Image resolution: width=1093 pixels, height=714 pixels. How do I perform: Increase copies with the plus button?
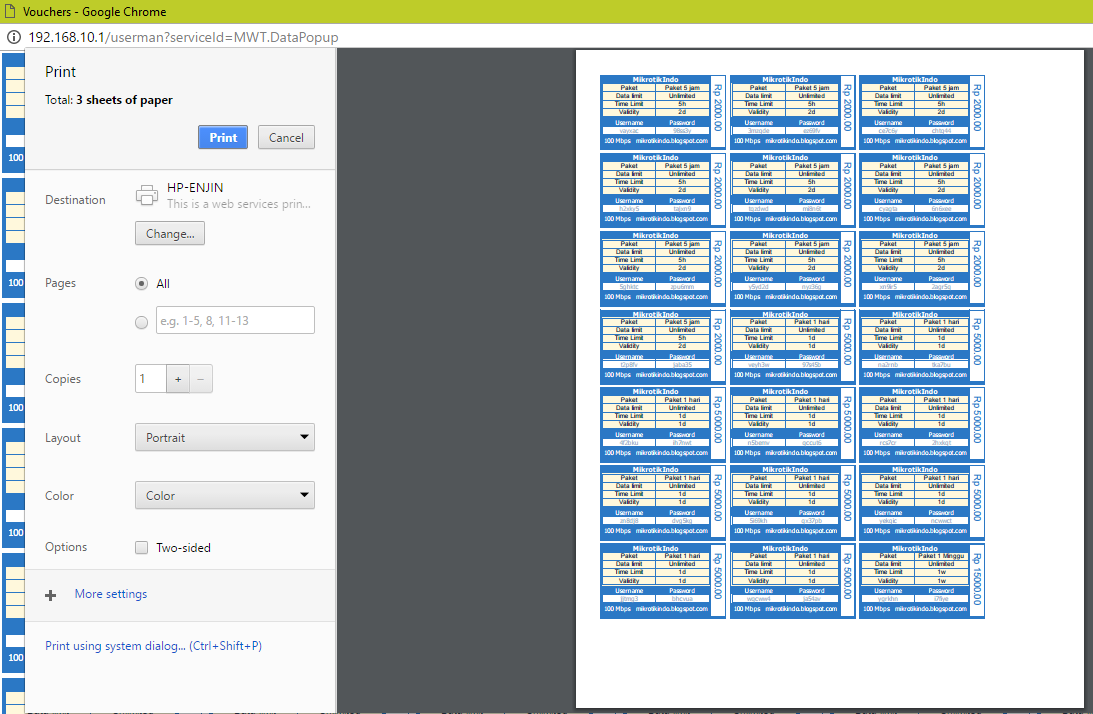pos(178,379)
